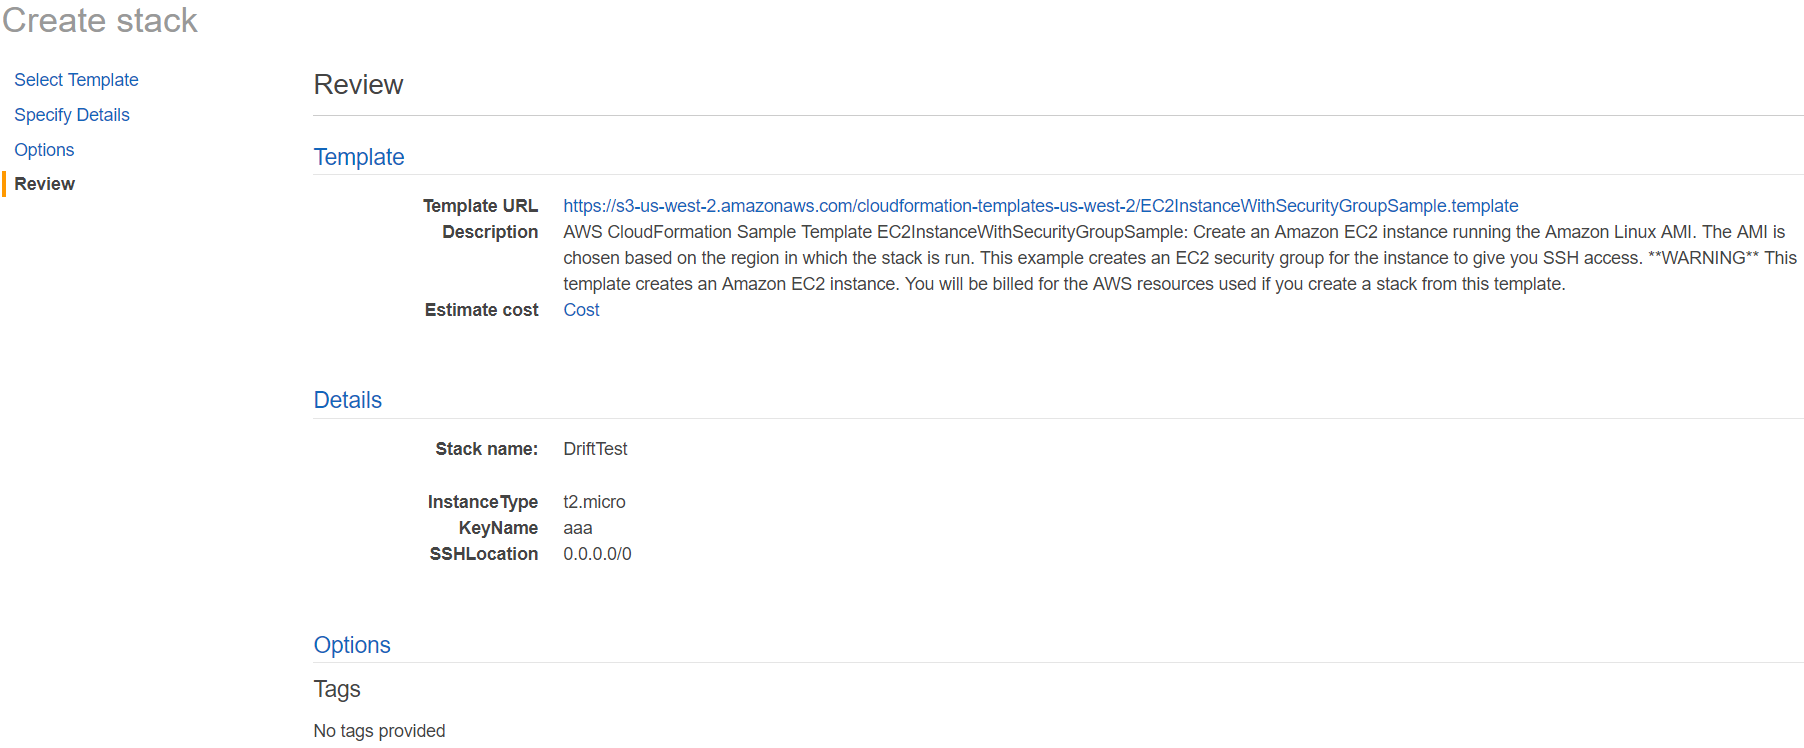Click the Cost estimate link
The image size is (1804, 748).
[581, 310]
